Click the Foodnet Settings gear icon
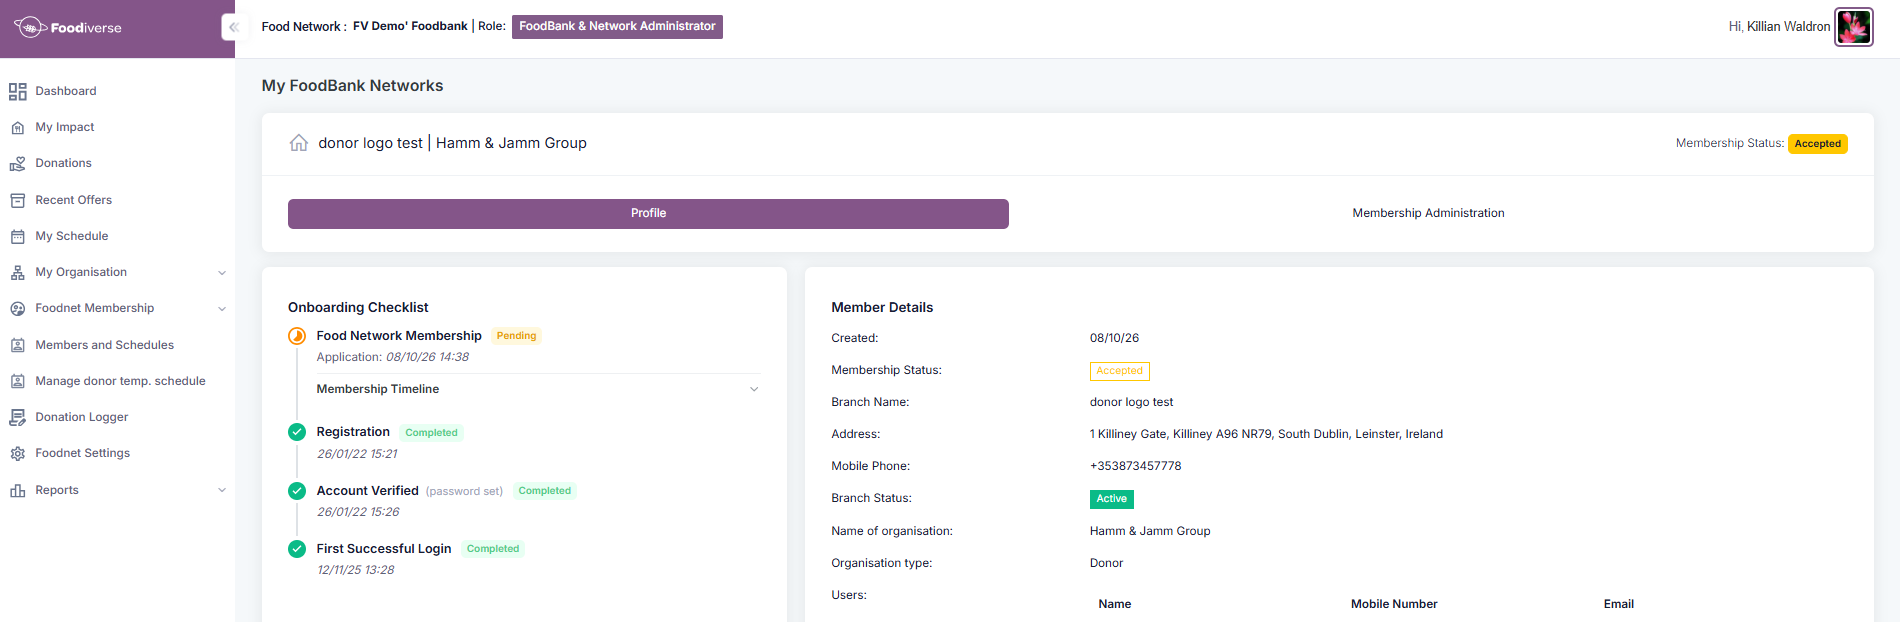 [18, 454]
